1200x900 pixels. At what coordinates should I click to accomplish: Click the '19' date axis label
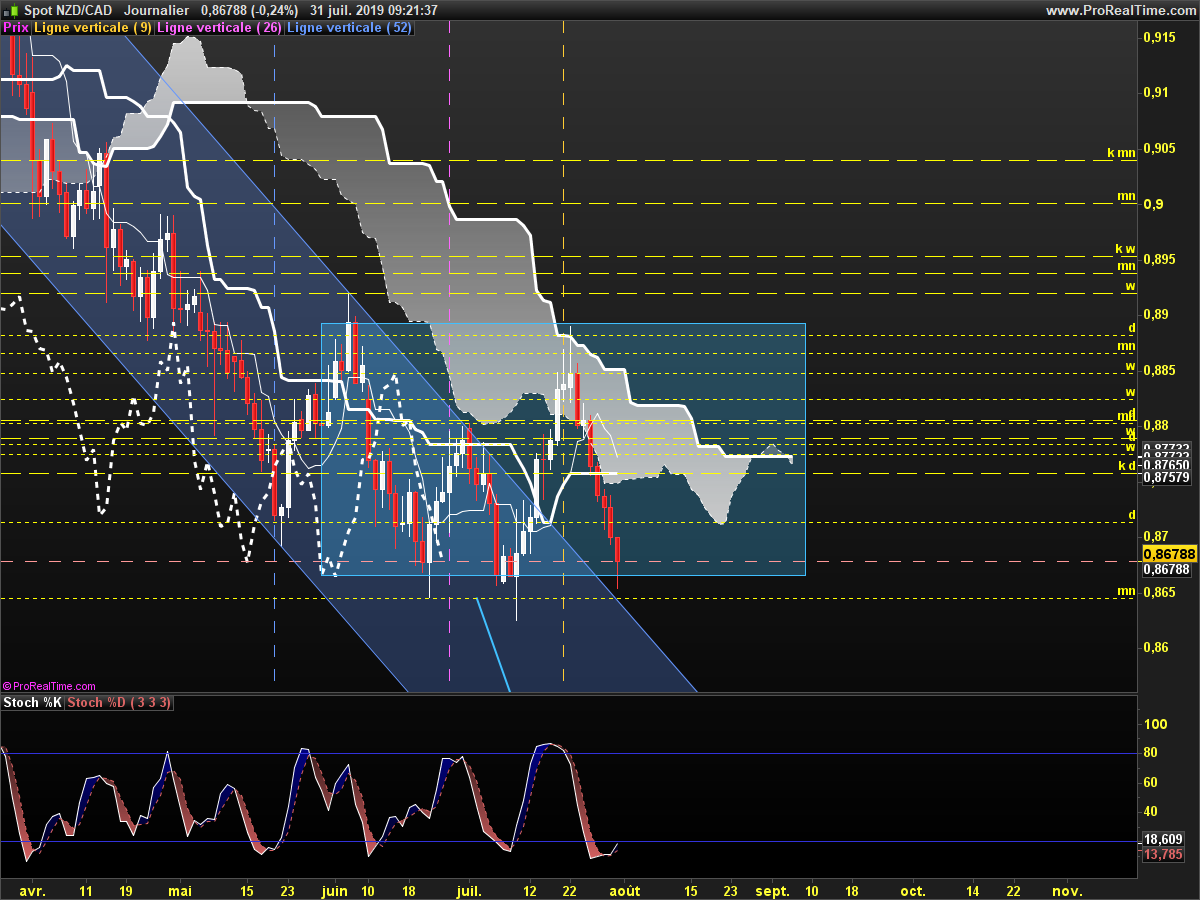(125, 890)
